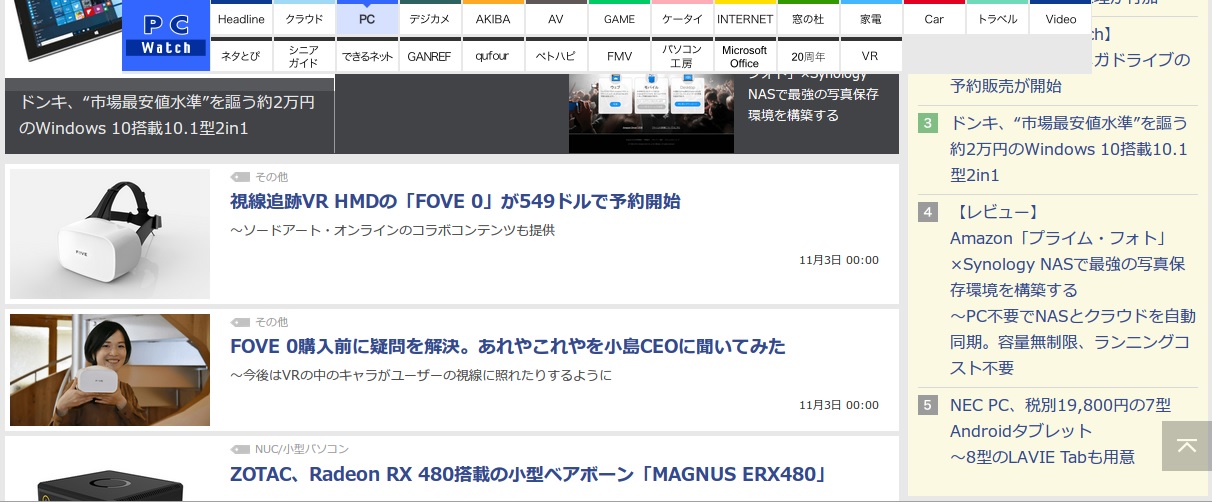This screenshot has width=1212, height=502.
Task: Open the VR link in navigation
Action: 871,56
